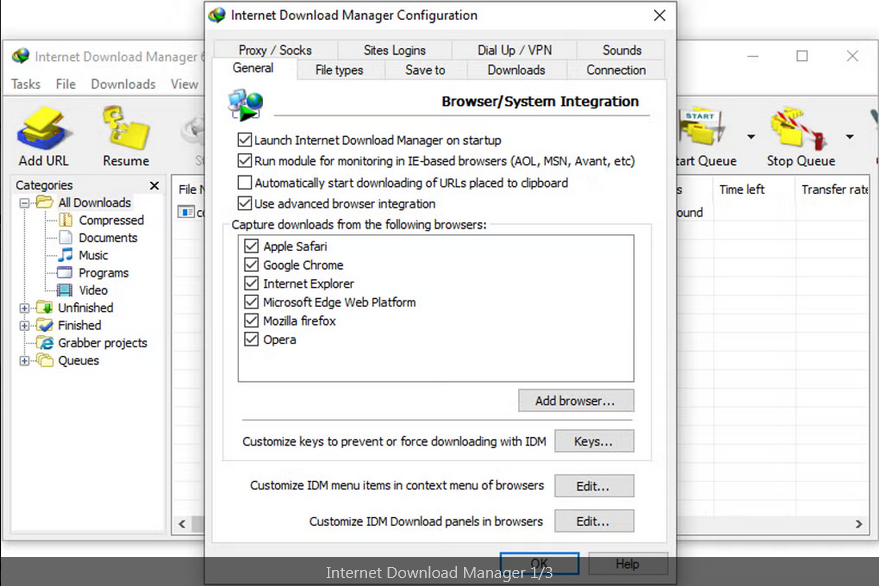Image resolution: width=879 pixels, height=586 pixels.
Task: Click the Add browser... button
Action: pos(576,400)
